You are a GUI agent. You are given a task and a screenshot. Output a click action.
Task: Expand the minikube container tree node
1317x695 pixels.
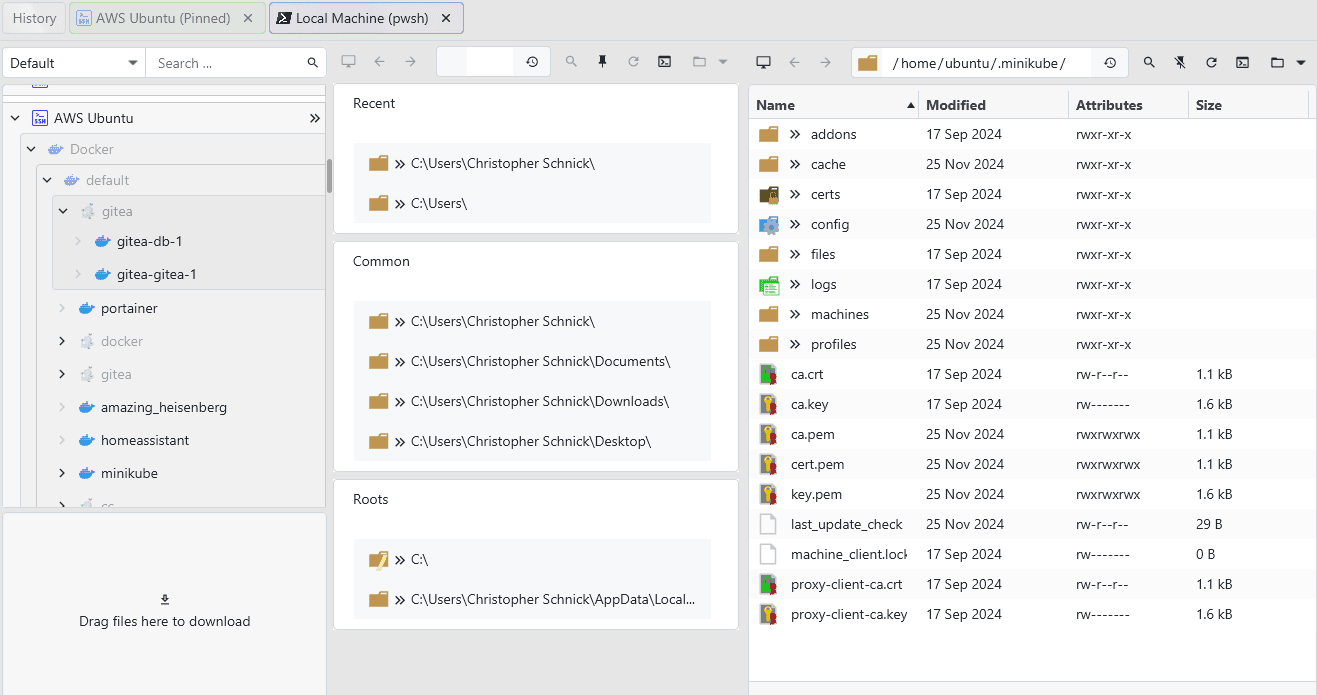[x=62, y=473]
